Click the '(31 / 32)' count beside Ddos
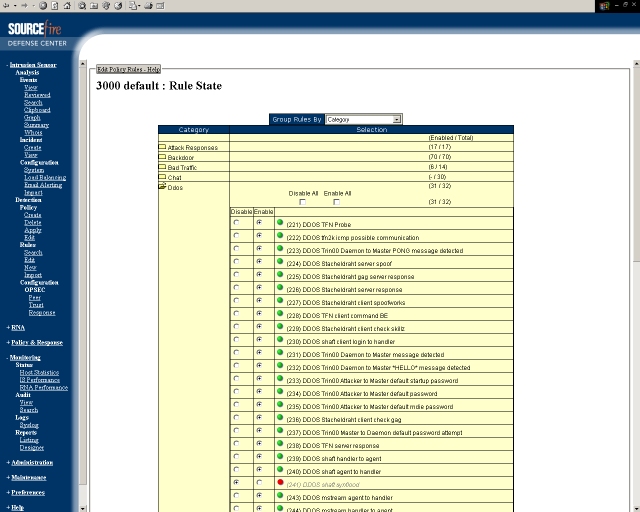 tap(440, 186)
